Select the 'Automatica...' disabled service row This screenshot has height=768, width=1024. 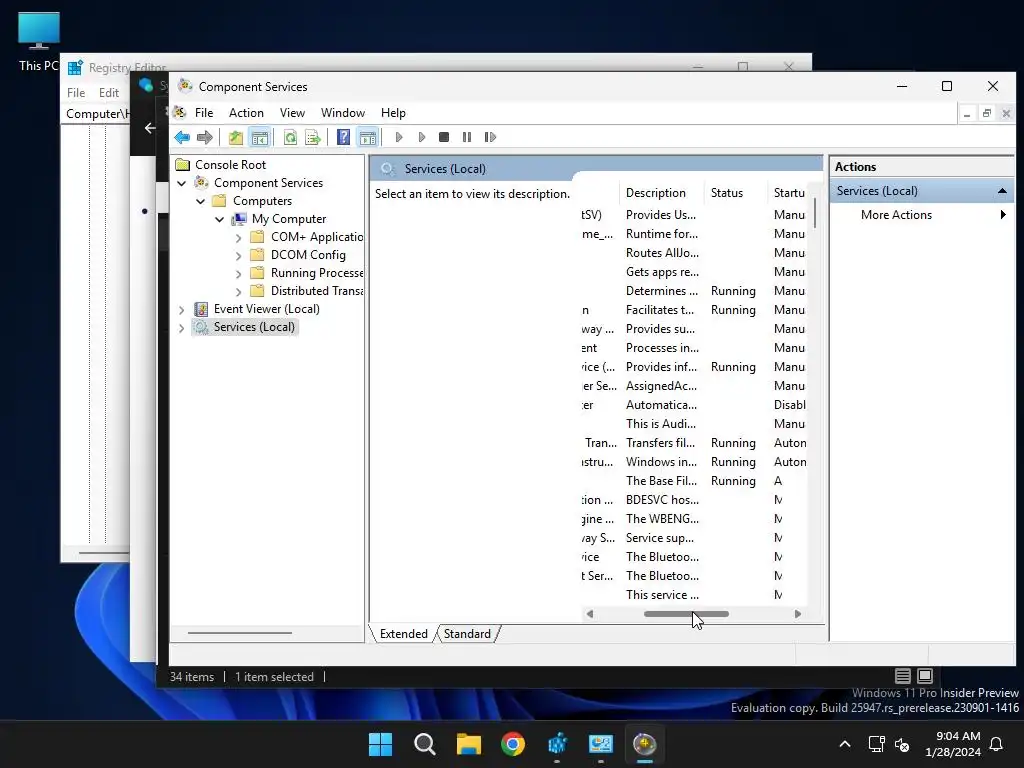[x=694, y=406]
